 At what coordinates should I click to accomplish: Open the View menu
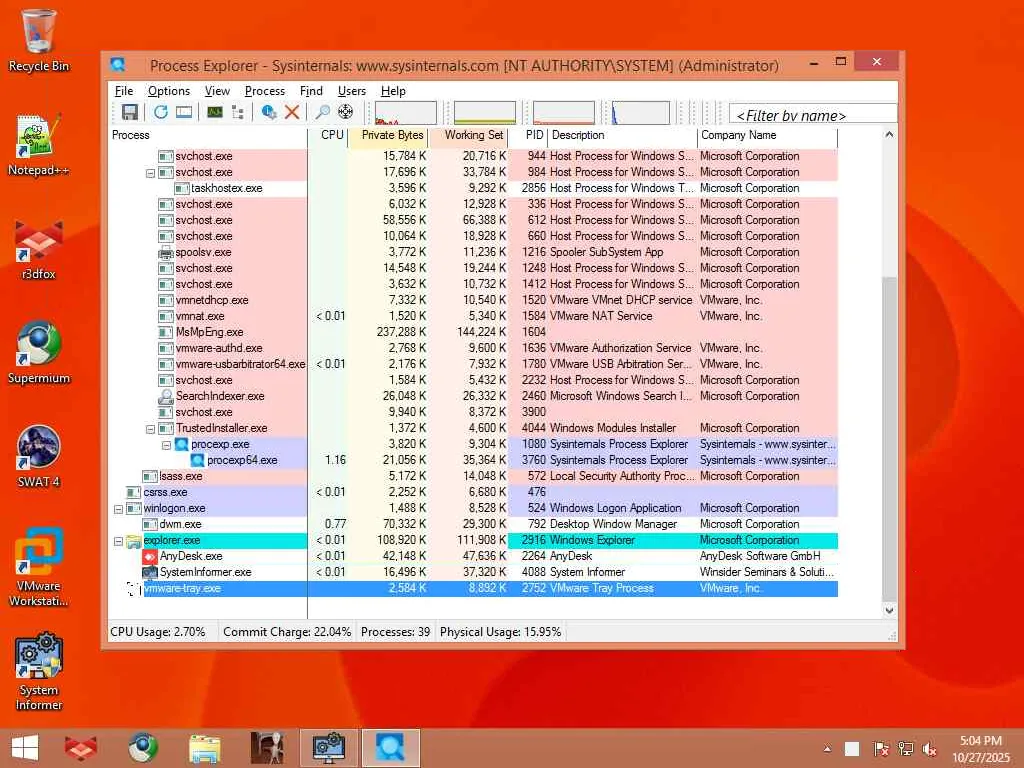click(x=217, y=91)
